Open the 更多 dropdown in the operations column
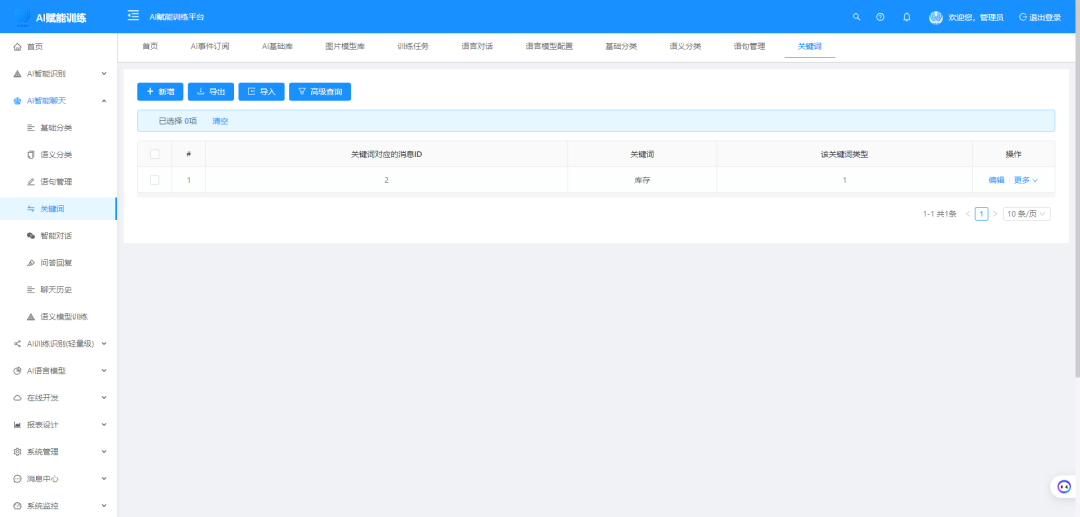Image resolution: width=1080 pixels, height=517 pixels. tap(1026, 180)
